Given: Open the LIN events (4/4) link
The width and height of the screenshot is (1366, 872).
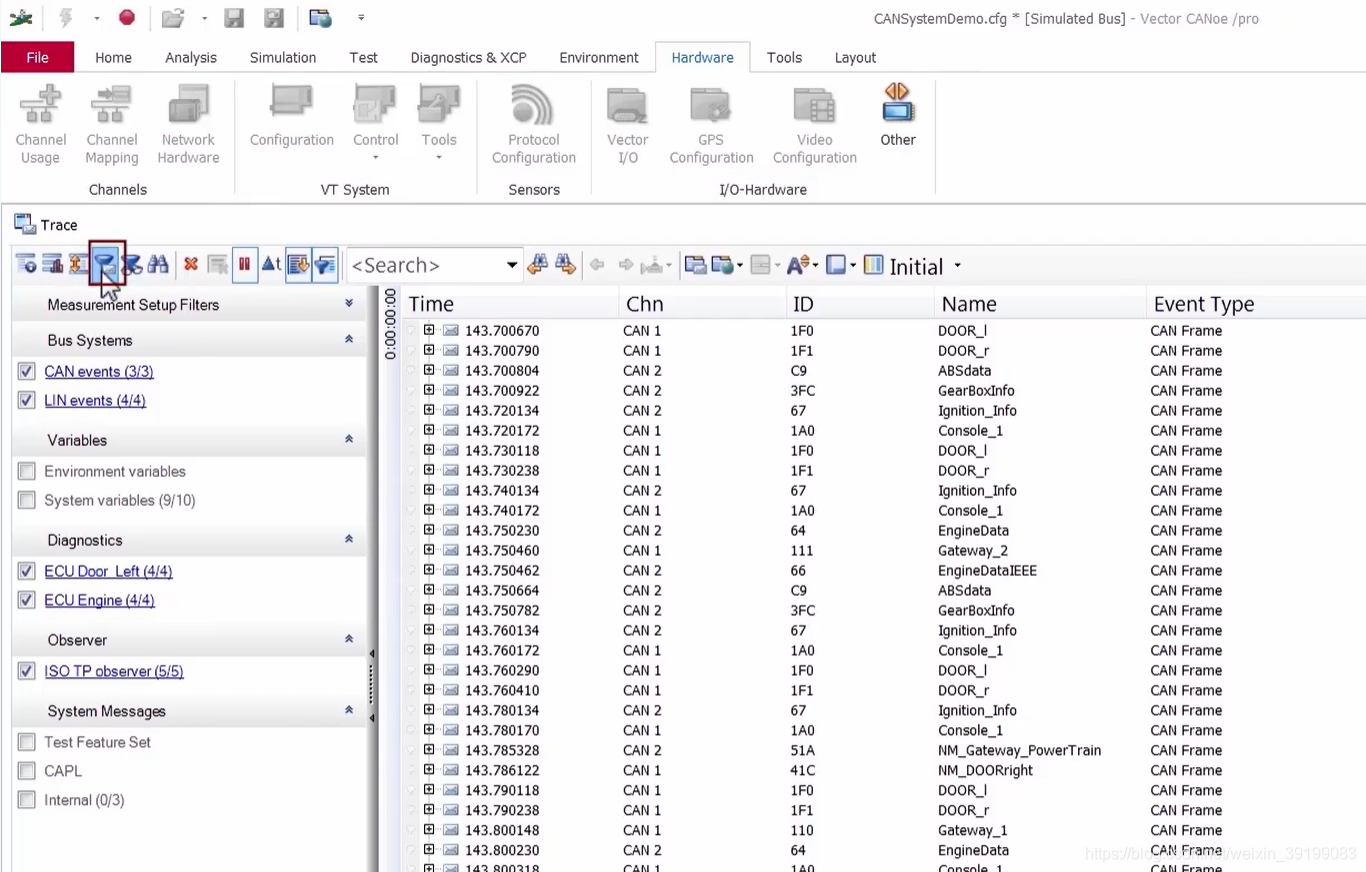Looking at the screenshot, I should [x=95, y=400].
